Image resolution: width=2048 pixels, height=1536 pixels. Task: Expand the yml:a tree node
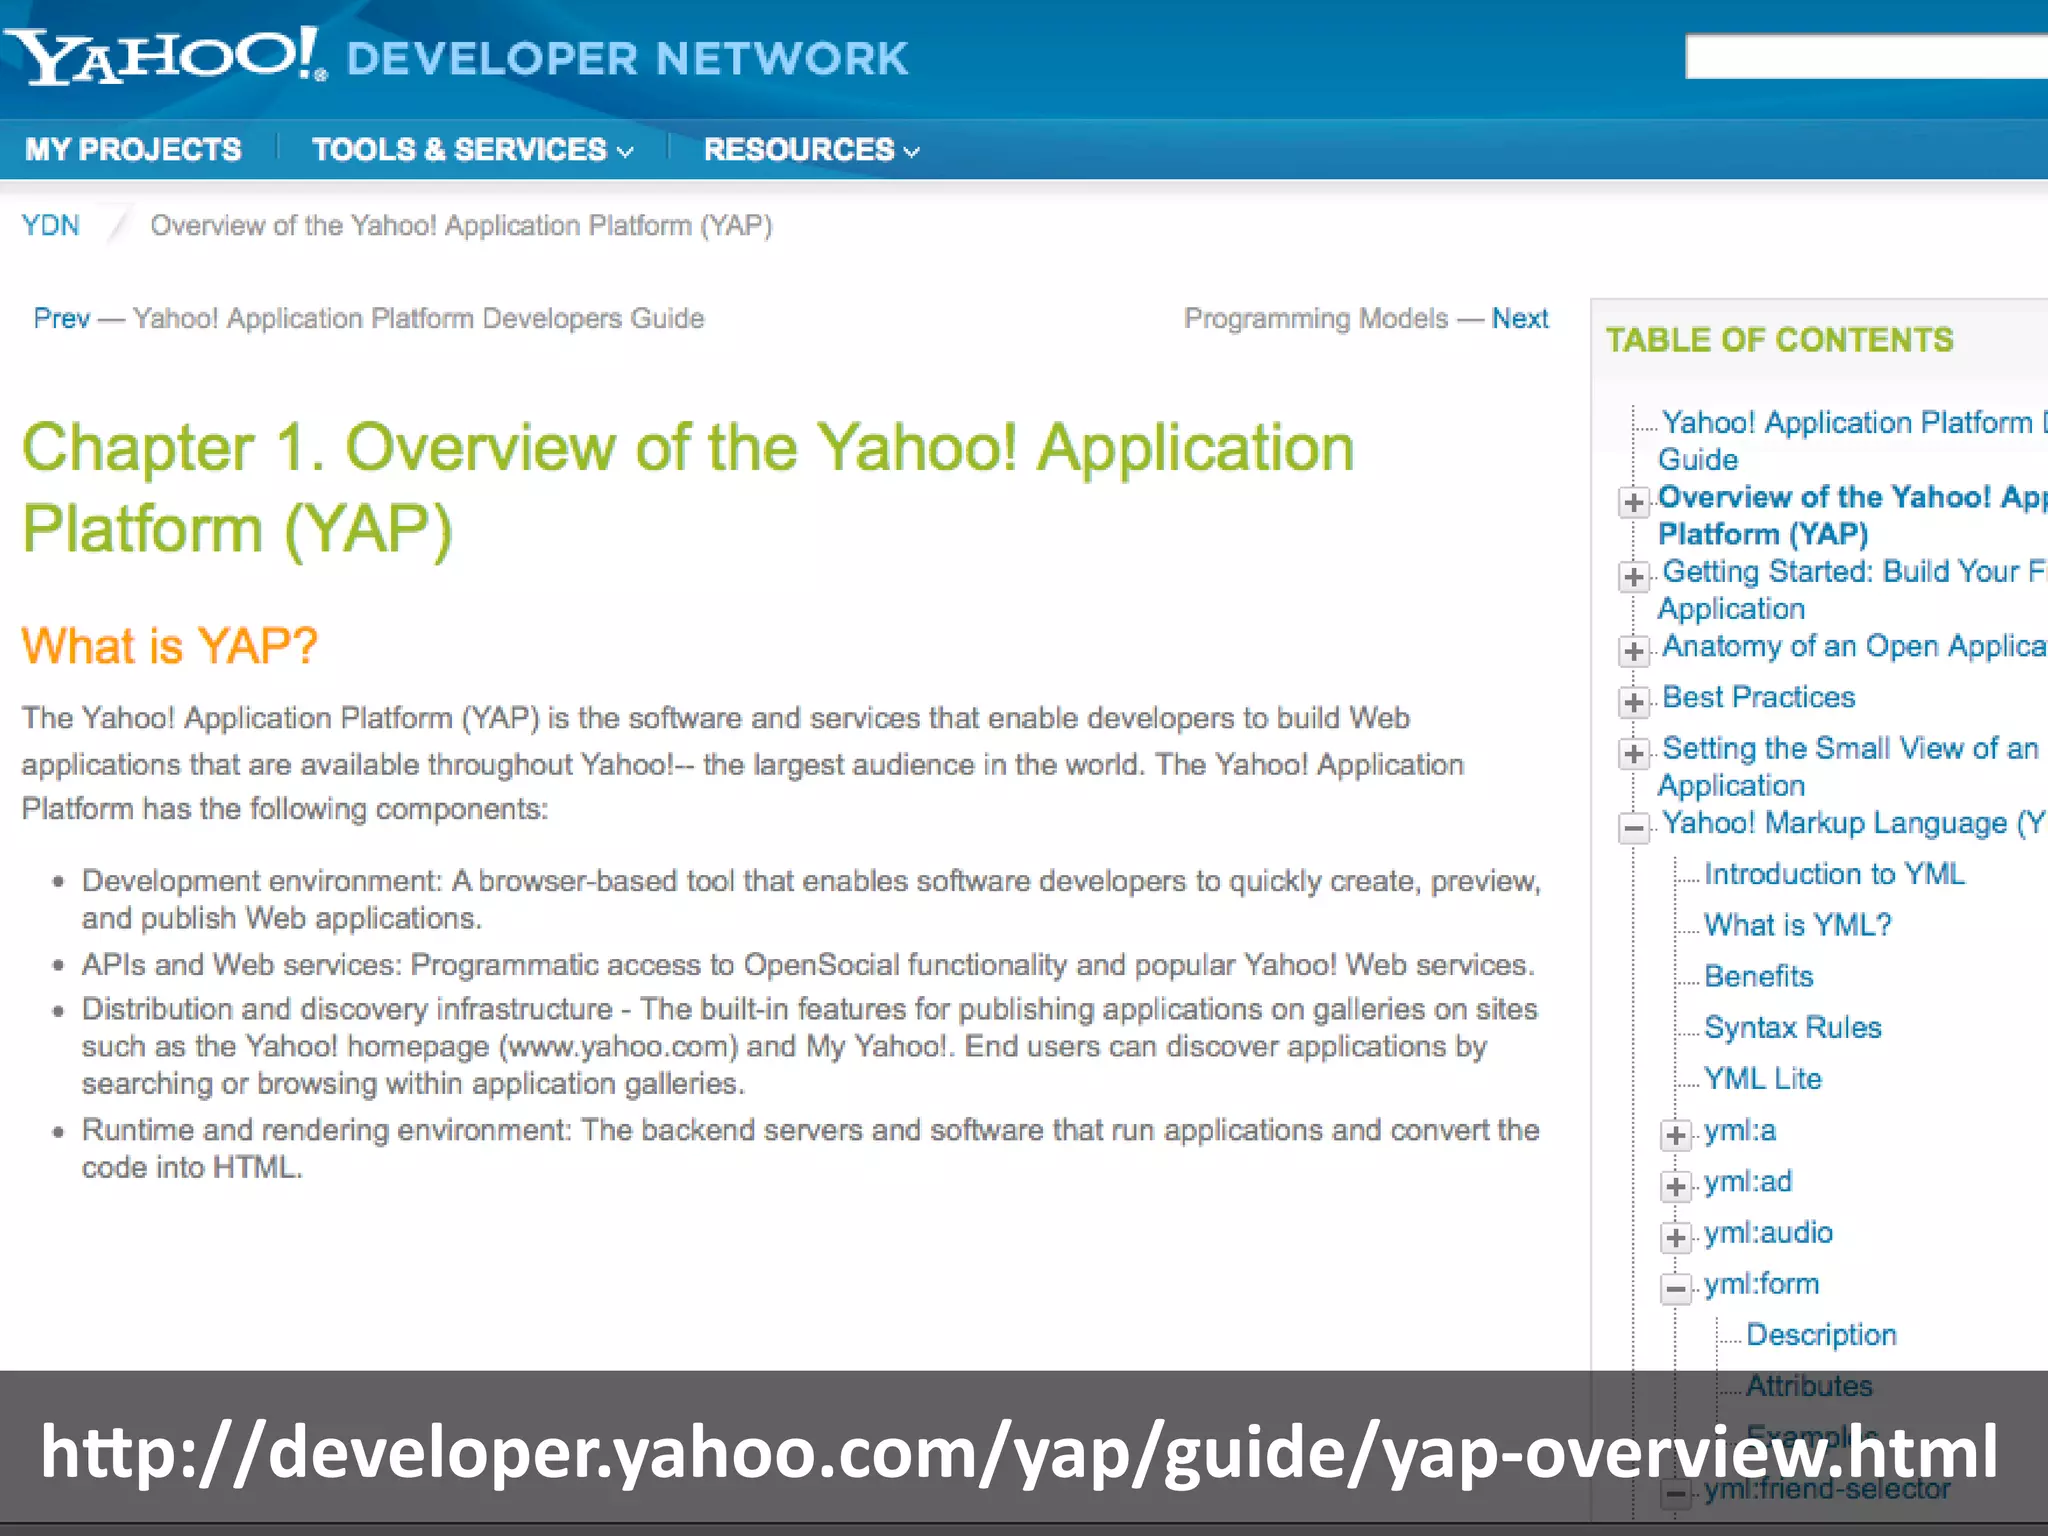[1676, 1136]
